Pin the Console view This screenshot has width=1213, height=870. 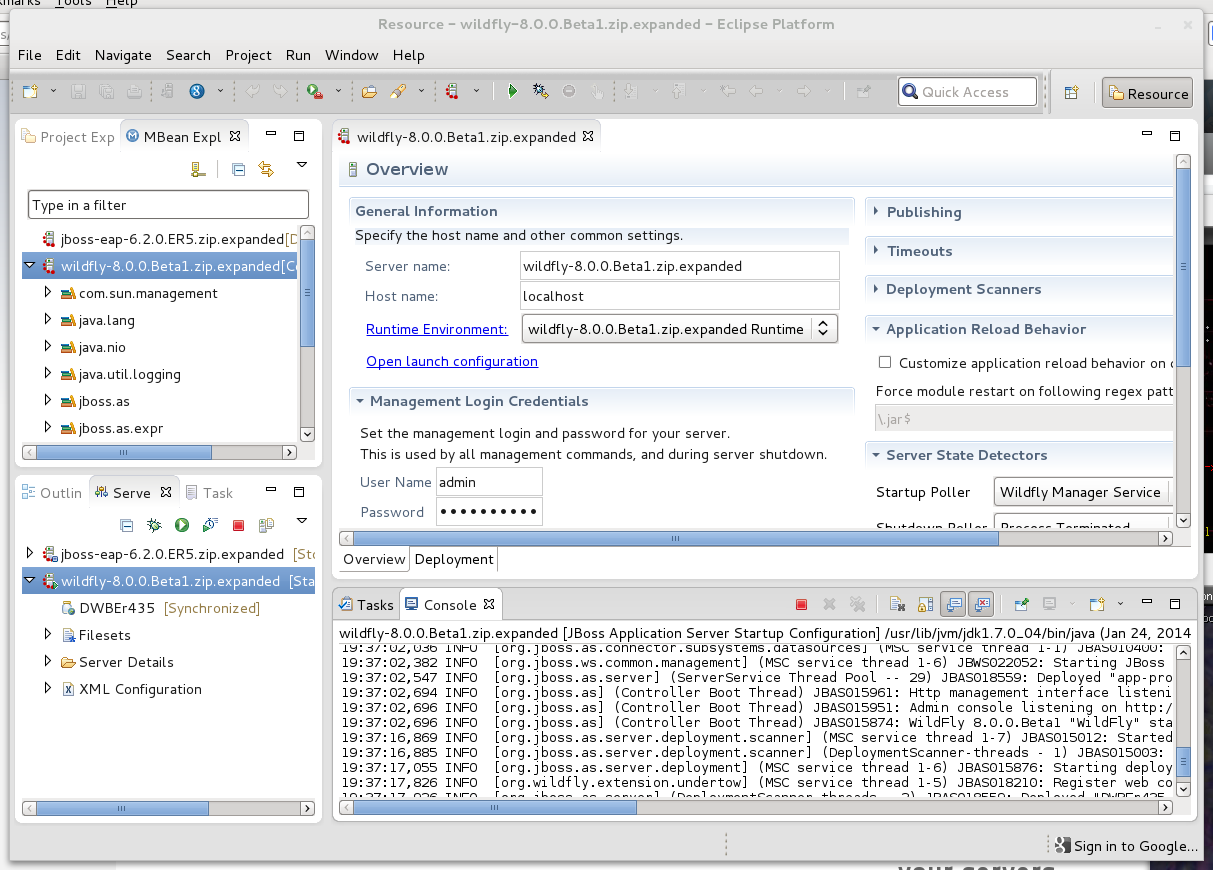(1022, 604)
